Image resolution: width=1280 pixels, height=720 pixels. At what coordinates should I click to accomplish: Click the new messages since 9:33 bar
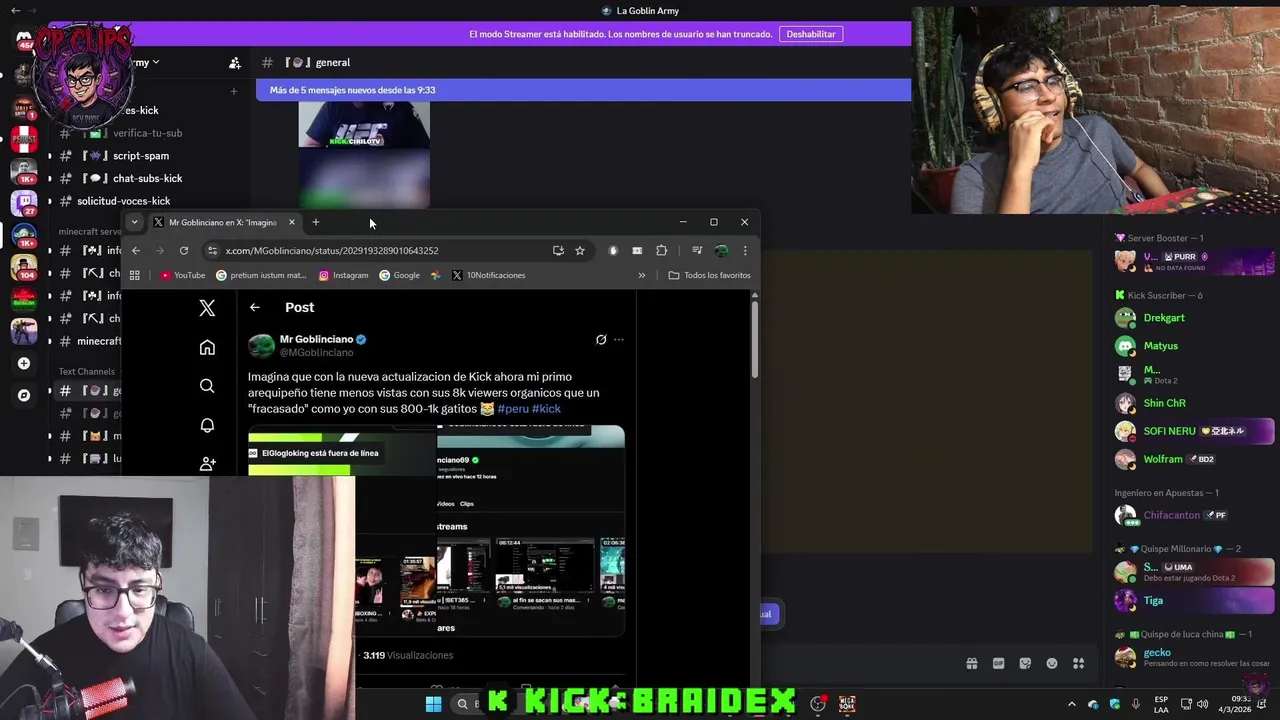[x=583, y=90]
